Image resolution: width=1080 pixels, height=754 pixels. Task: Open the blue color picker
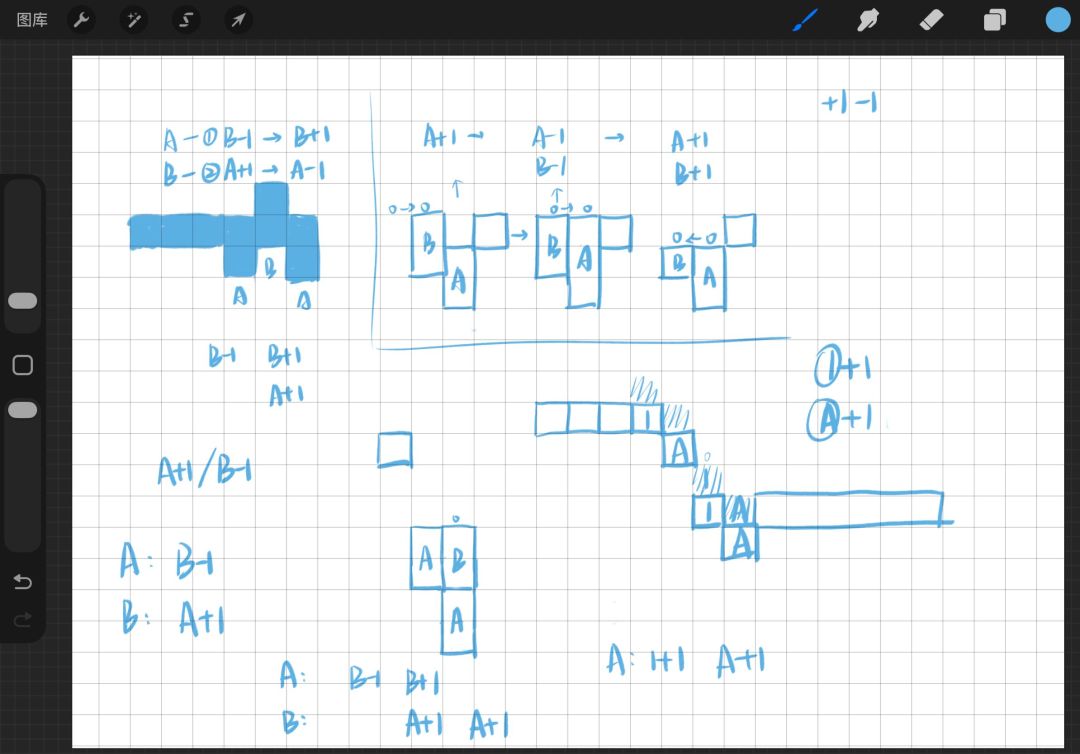pos(1058,20)
